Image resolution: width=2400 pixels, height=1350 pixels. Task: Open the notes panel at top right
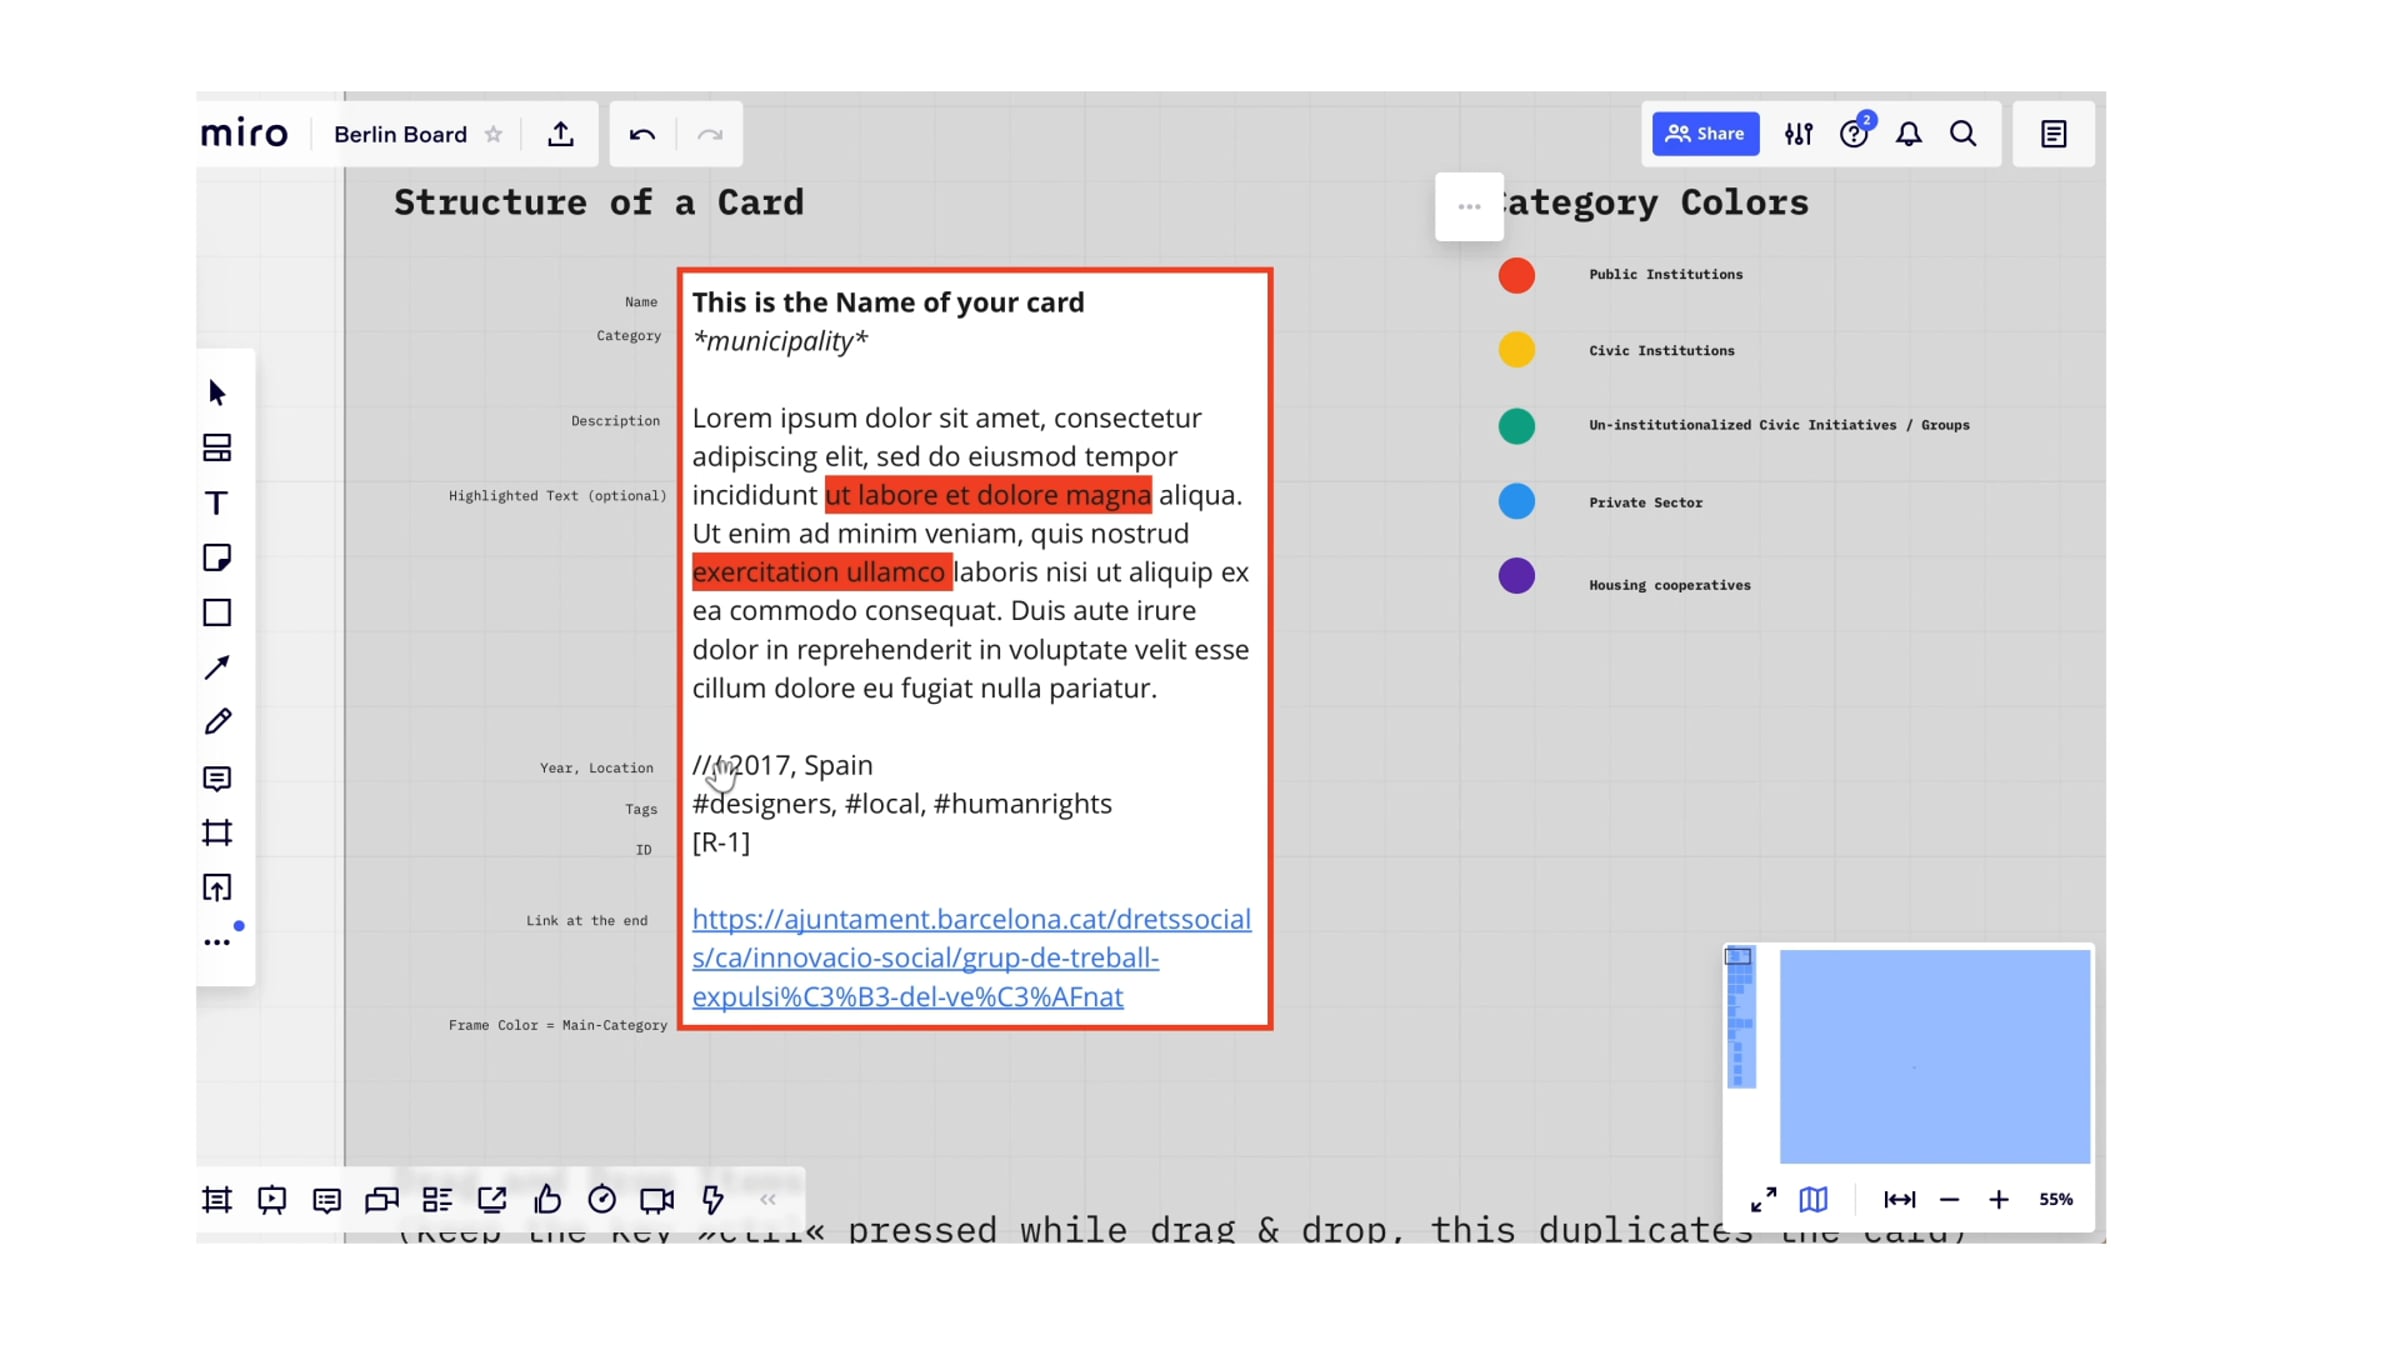pyautogui.click(x=2053, y=134)
